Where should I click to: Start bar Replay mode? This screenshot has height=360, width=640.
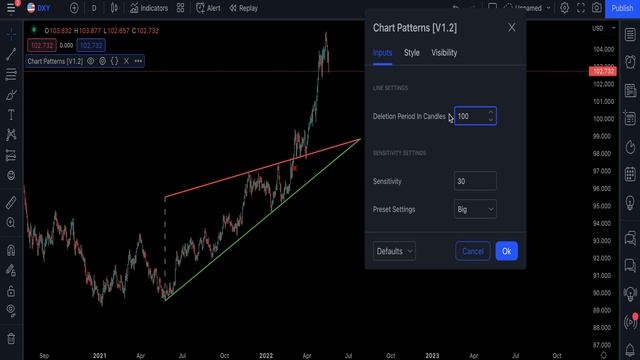pyautogui.click(x=244, y=8)
